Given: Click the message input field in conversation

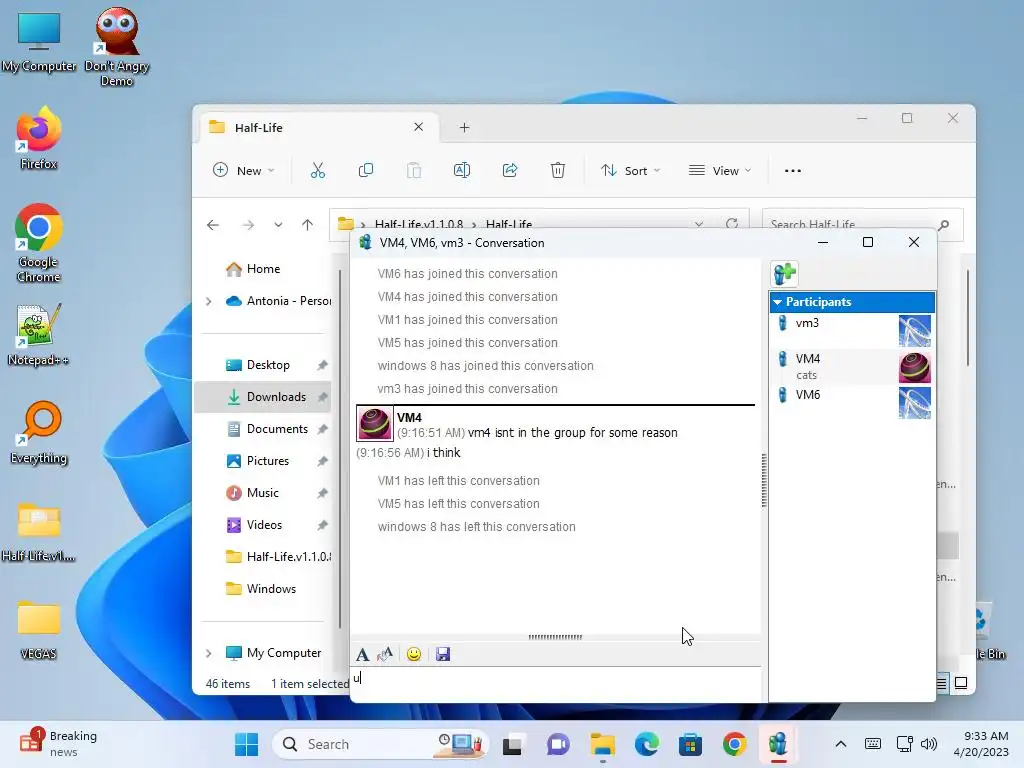Looking at the screenshot, I should click(x=556, y=684).
